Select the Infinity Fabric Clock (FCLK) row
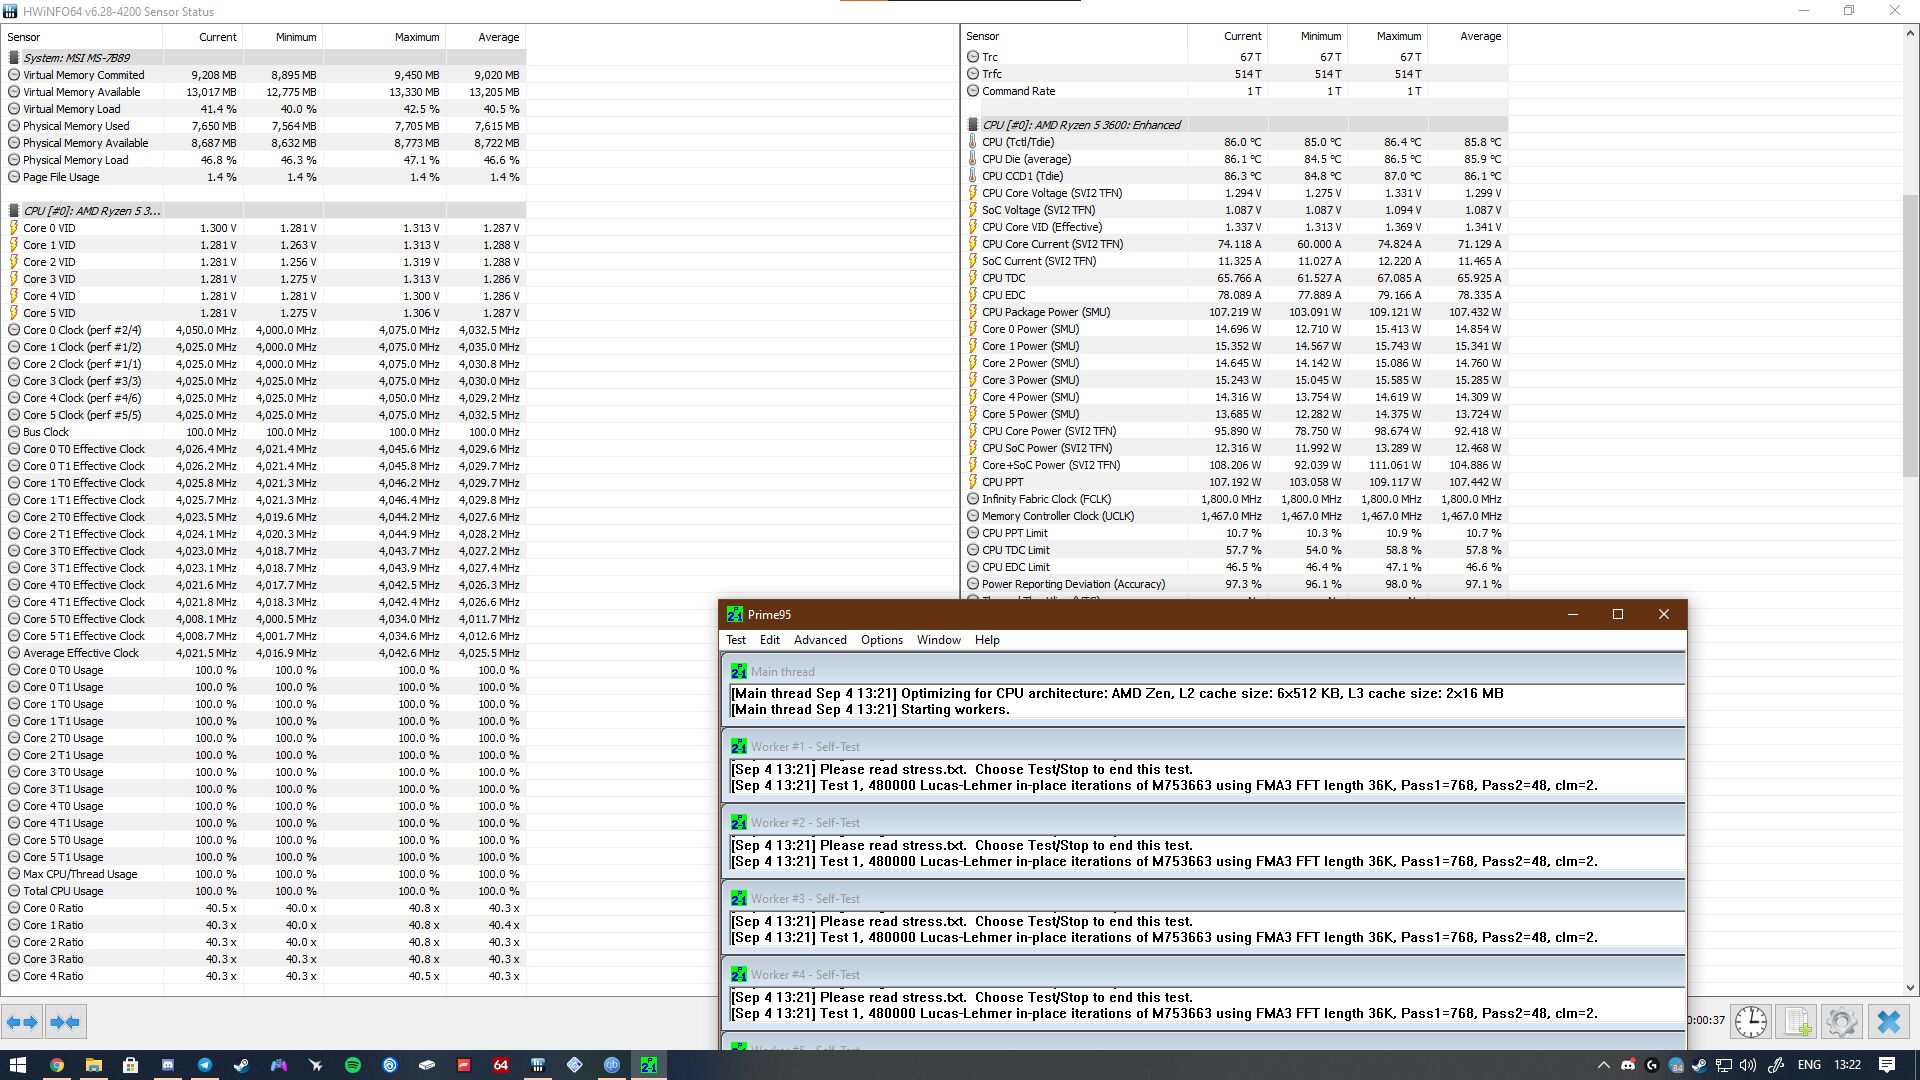The image size is (1920, 1080). coord(1235,499)
